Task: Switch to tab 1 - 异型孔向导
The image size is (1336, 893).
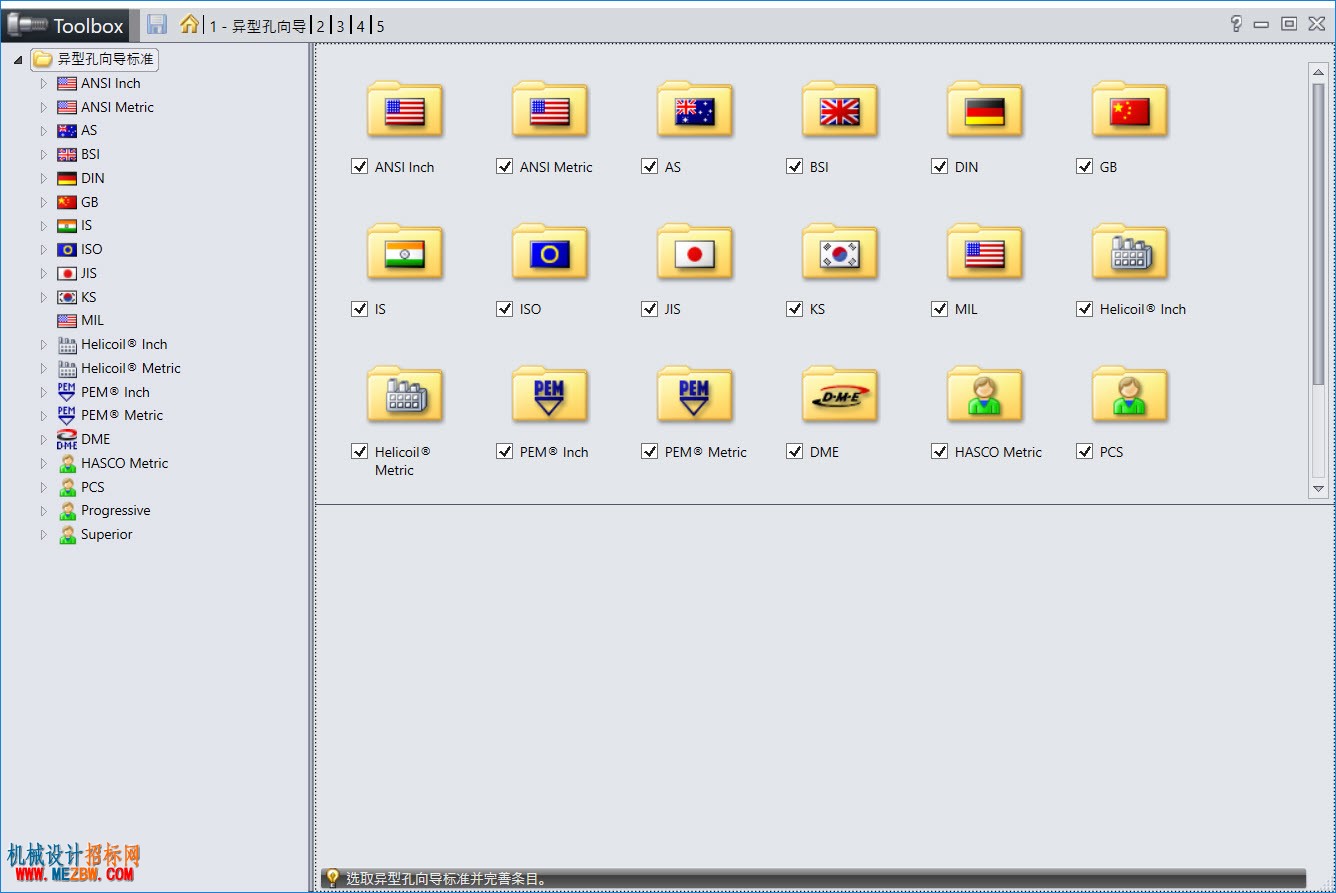Action: 258,26
